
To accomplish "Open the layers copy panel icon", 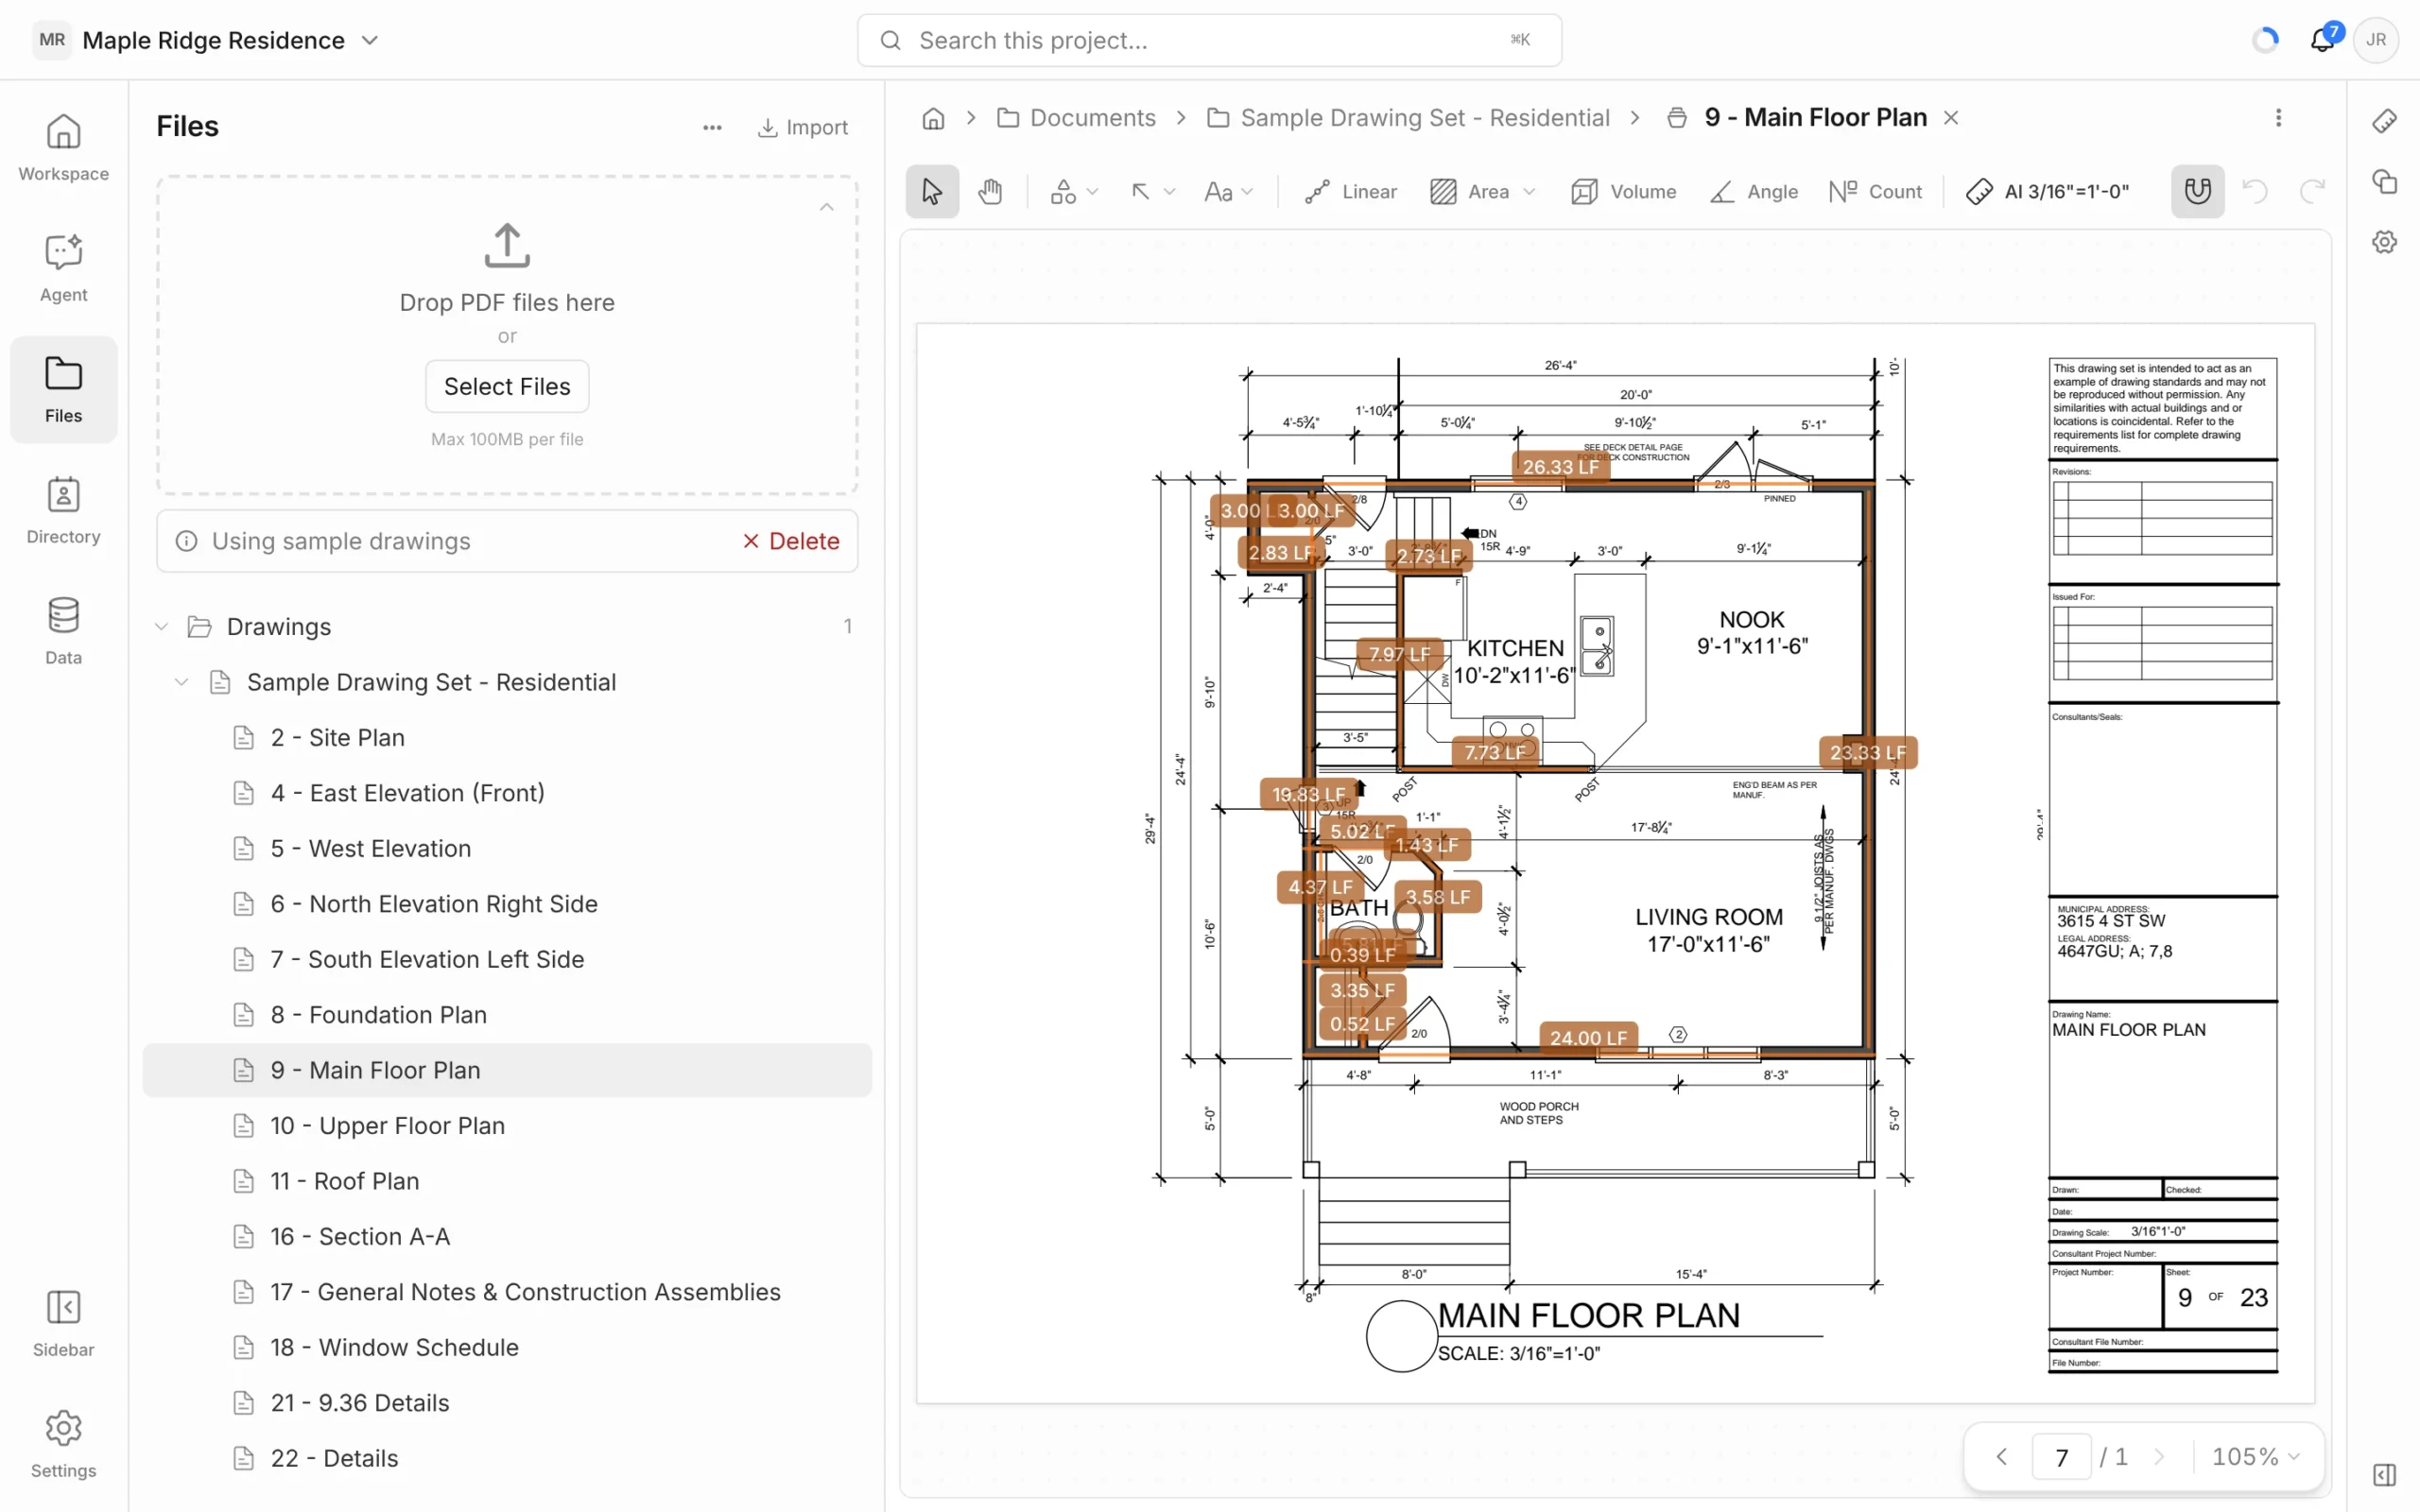I will click(x=2384, y=181).
